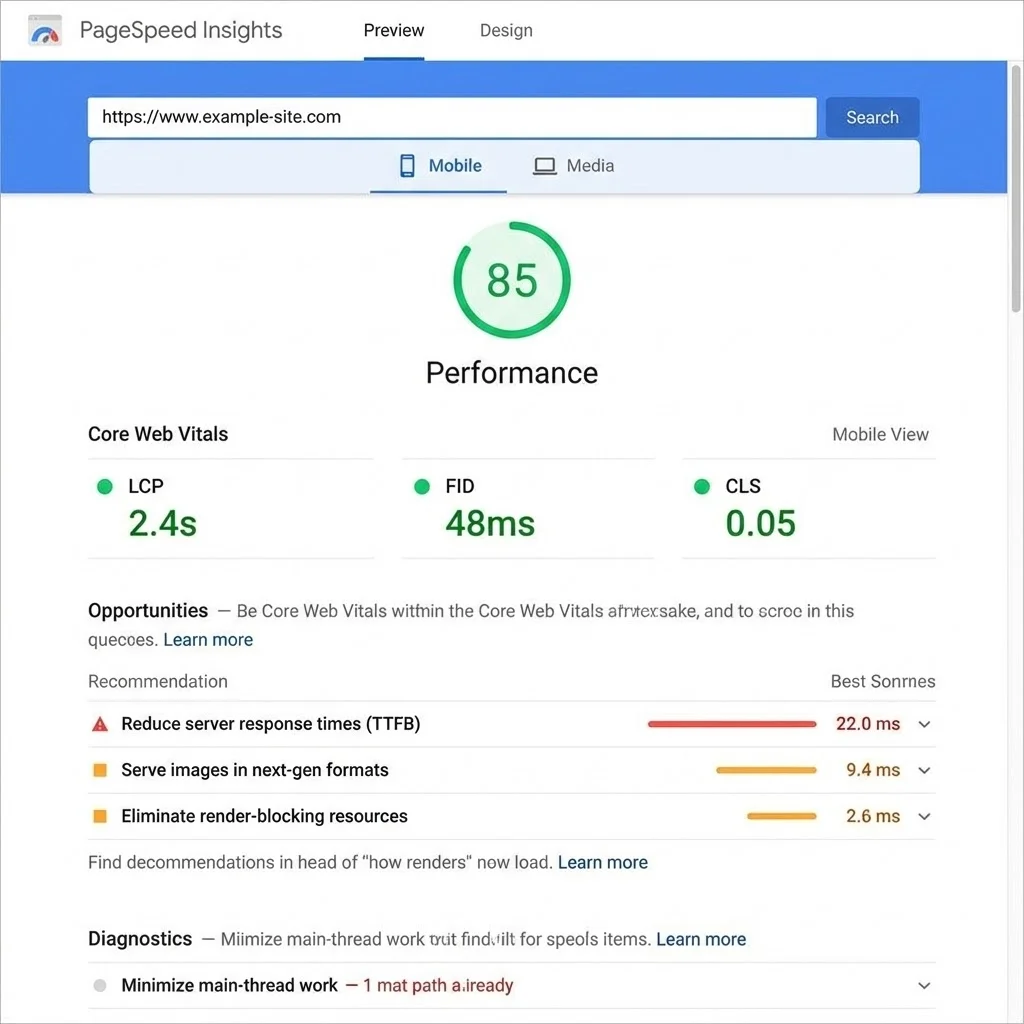Open the Opportunities Learn more link
This screenshot has height=1024, width=1024.
click(x=208, y=639)
